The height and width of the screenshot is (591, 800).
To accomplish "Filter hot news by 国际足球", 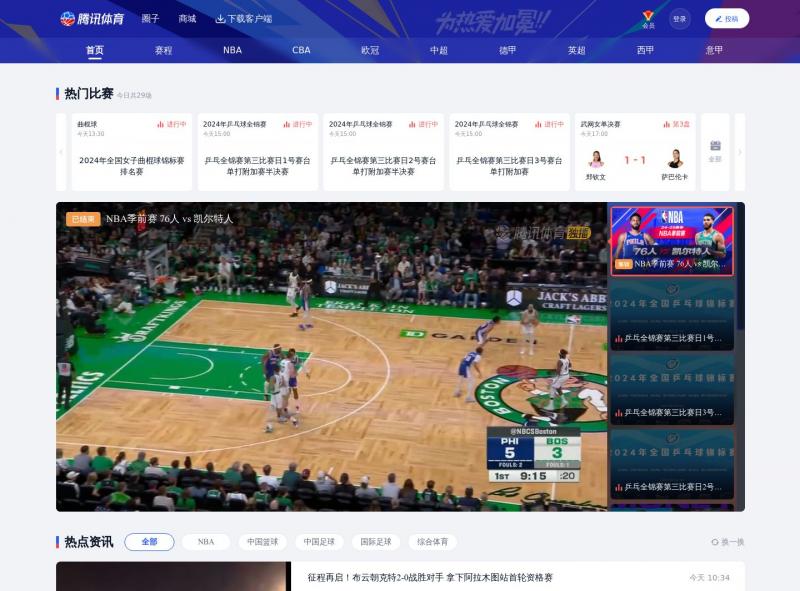I will (x=376, y=541).
